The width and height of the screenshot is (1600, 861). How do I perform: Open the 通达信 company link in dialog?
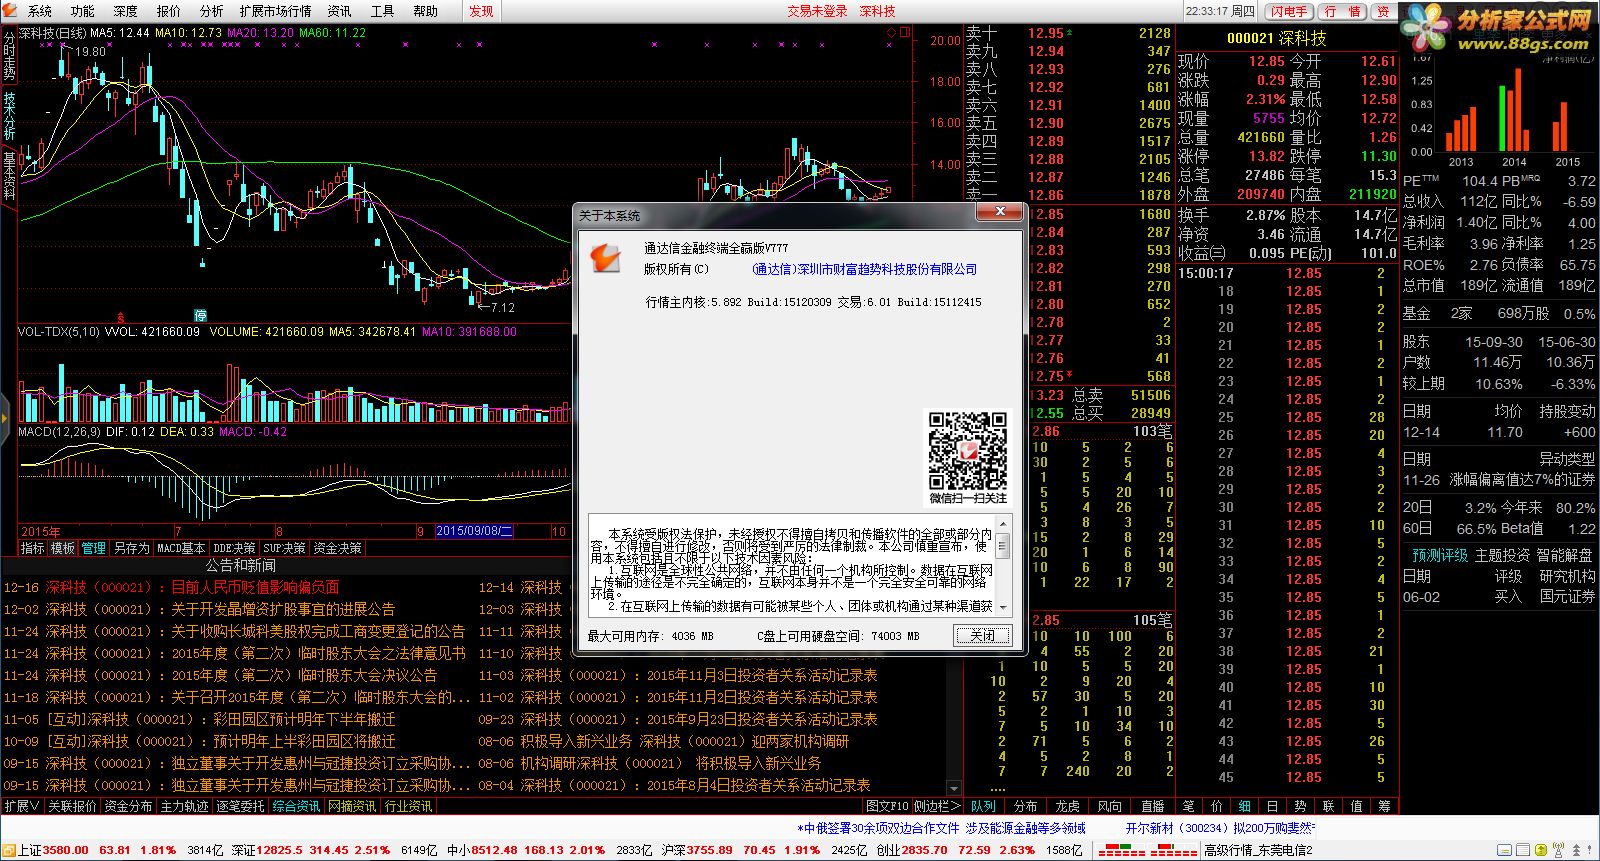(864, 269)
